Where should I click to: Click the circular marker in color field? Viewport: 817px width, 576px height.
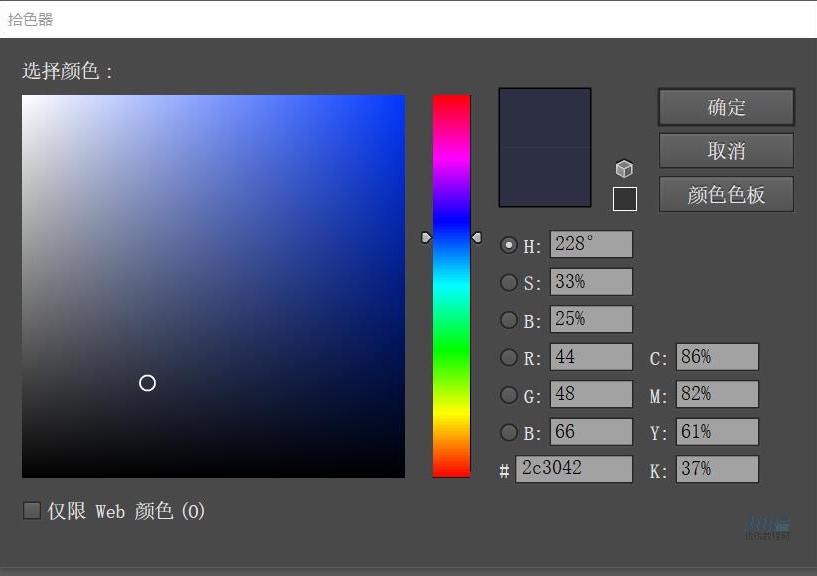147,383
